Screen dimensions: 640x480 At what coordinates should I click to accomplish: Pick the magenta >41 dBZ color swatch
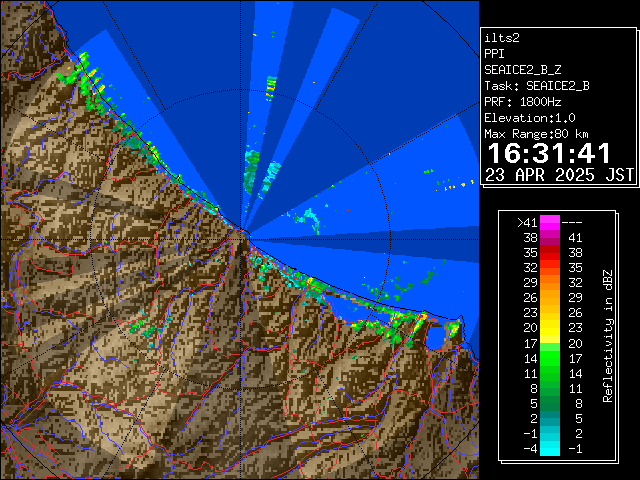(x=550, y=223)
